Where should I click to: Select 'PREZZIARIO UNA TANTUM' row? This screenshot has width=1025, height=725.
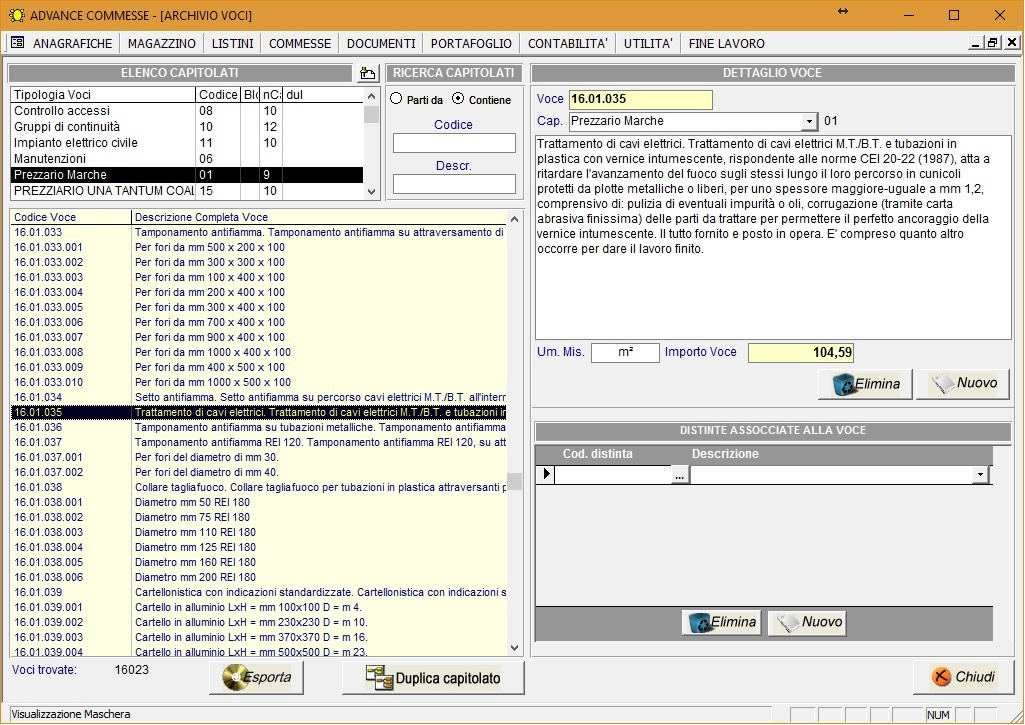pos(187,191)
